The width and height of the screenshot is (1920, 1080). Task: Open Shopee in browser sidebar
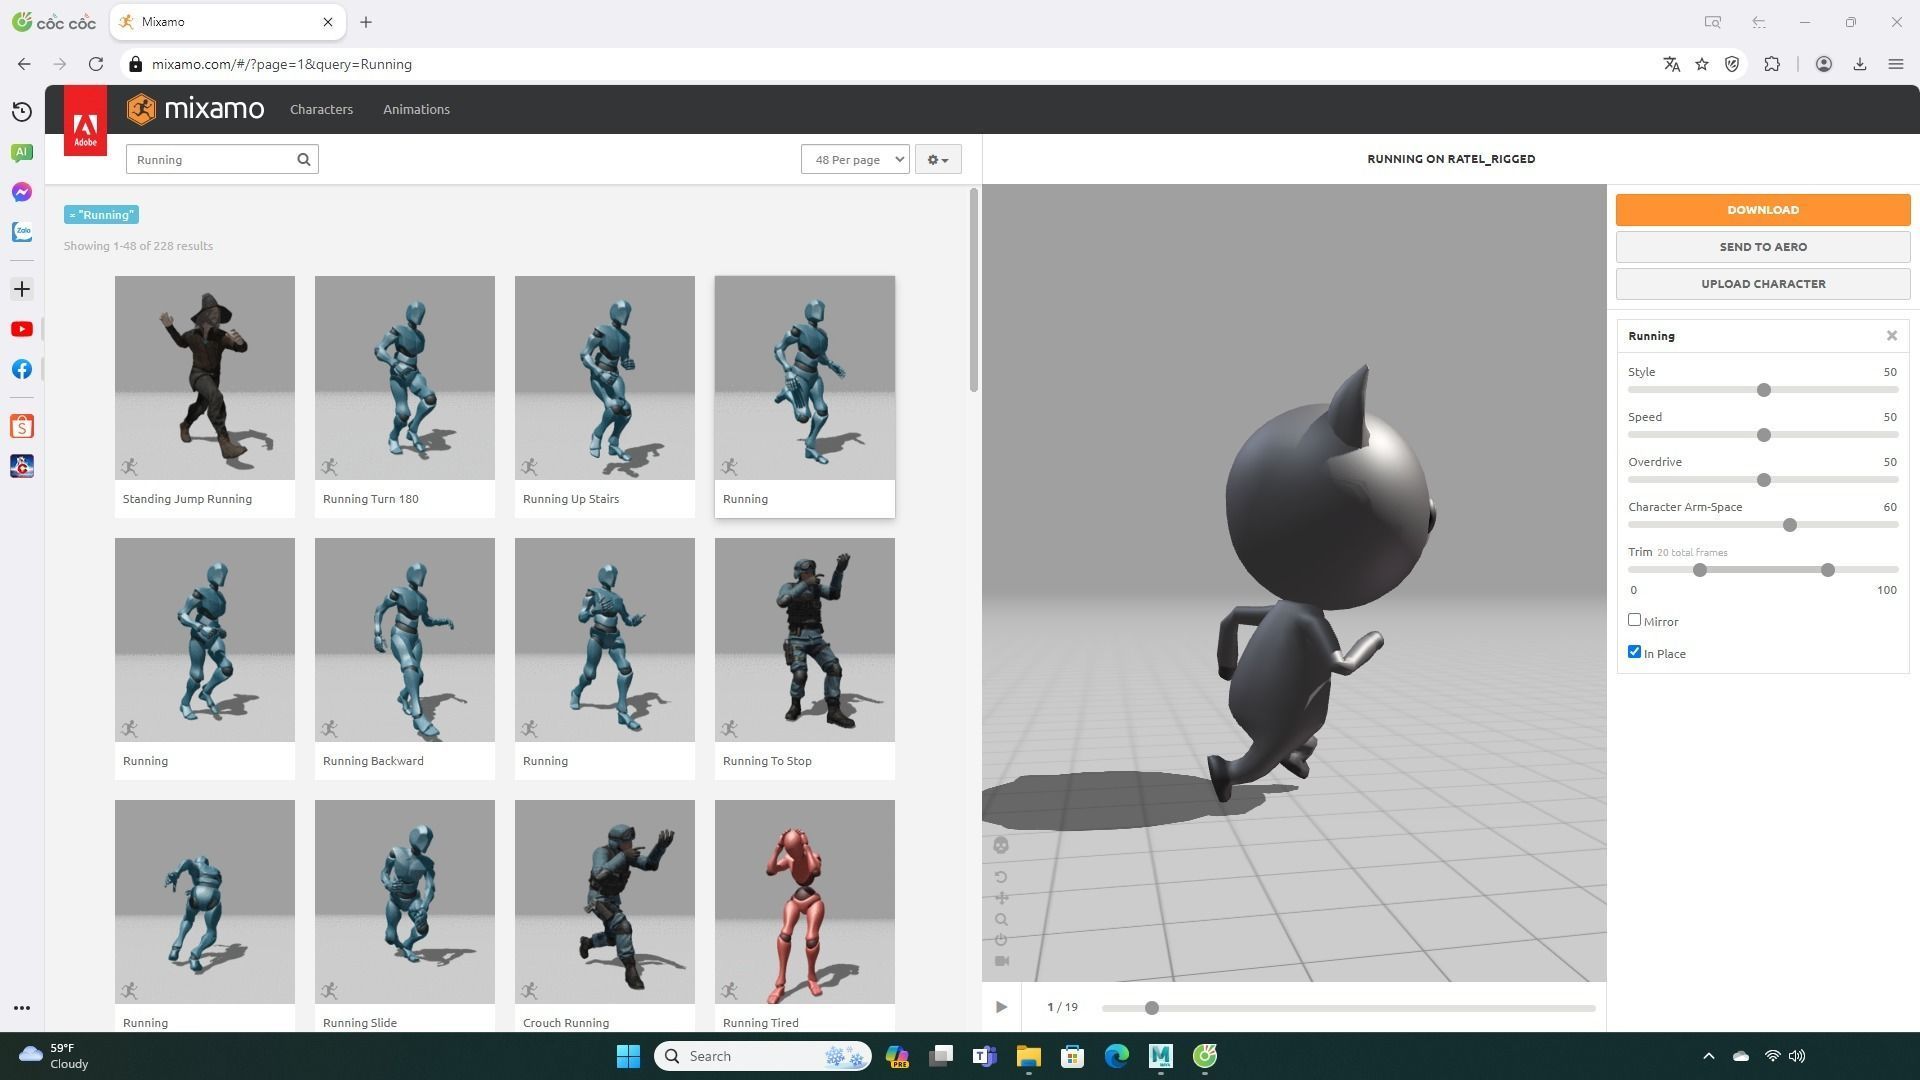point(22,427)
